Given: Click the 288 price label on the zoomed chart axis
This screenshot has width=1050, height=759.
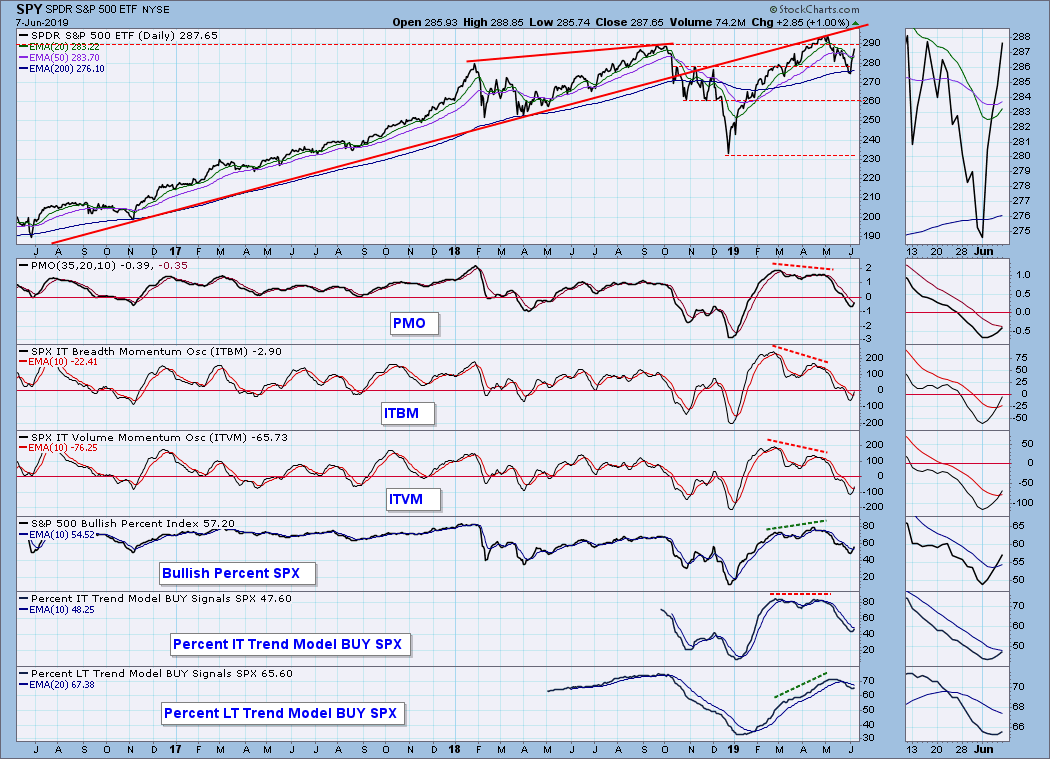Looking at the screenshot, I should 1021,37.
